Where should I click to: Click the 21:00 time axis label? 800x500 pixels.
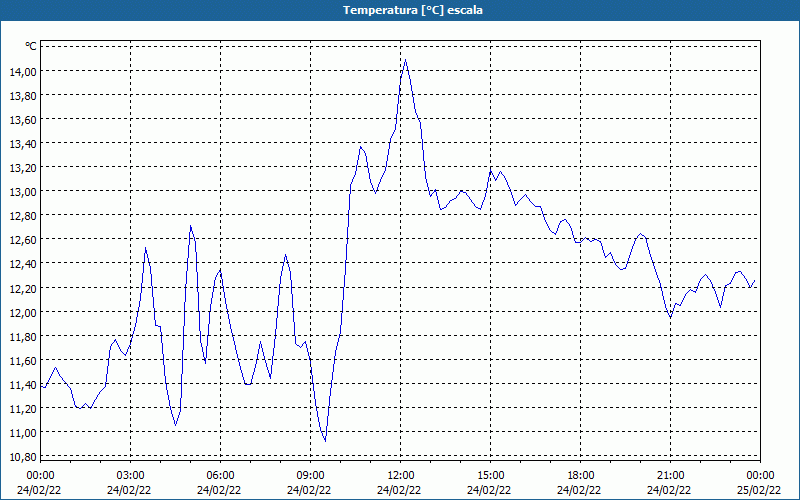[x=670, y=475]
